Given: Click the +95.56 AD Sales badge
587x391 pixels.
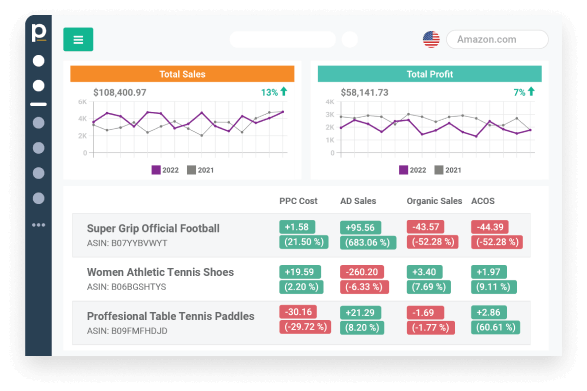Looking at the screenshot, I should [360, 228].
